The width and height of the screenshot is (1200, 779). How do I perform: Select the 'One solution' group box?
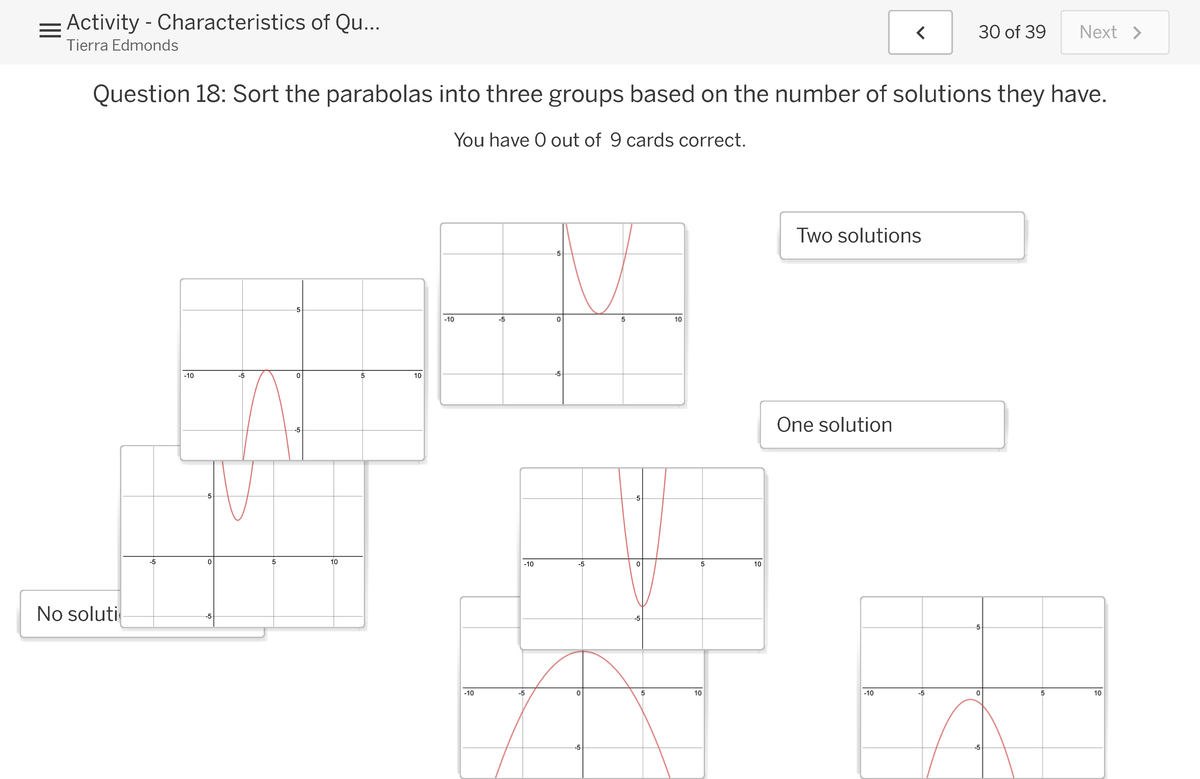[881, 424]
